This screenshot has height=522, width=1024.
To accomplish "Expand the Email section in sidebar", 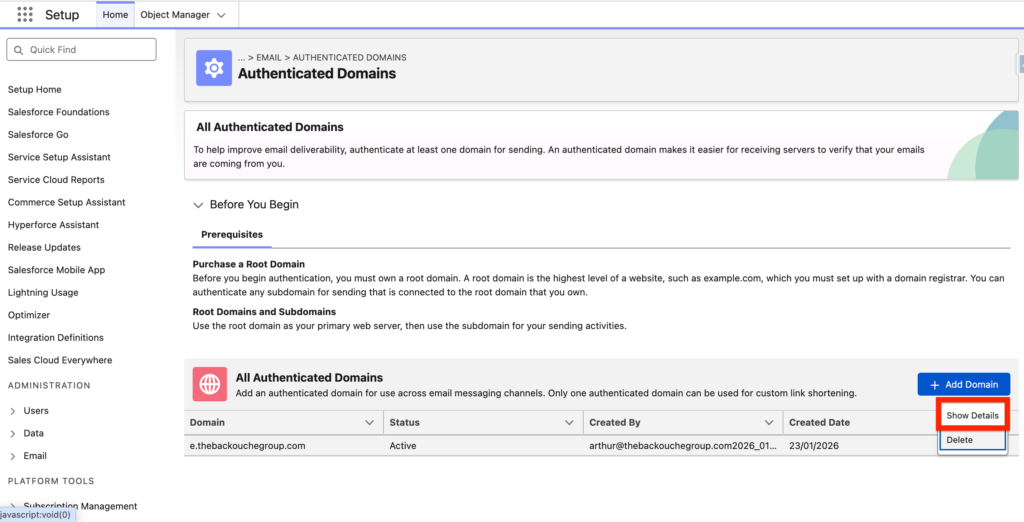I will (x=13, y=456).
